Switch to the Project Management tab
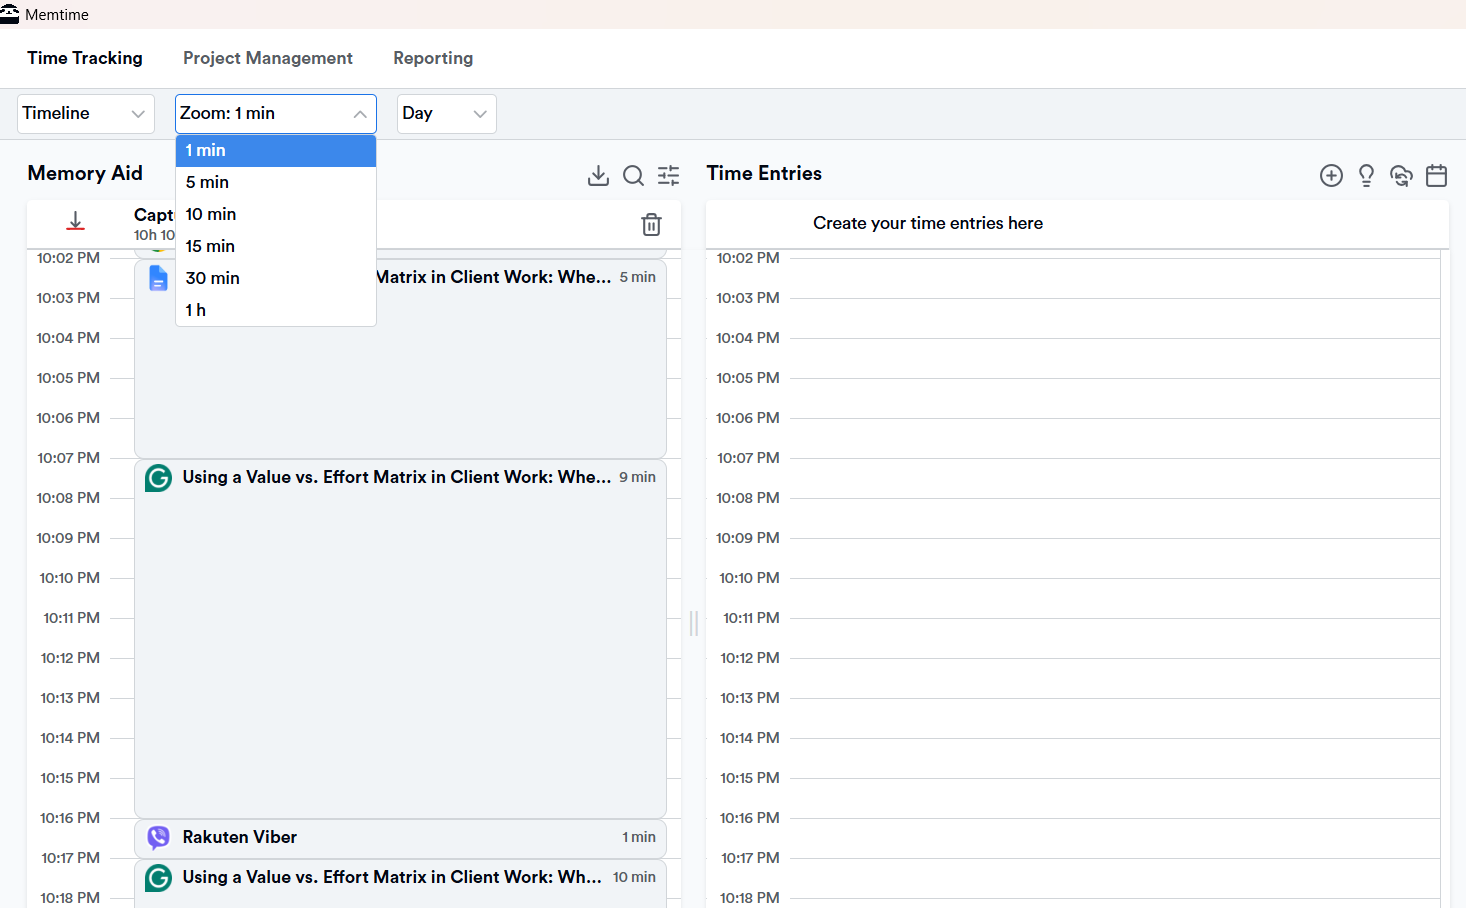This screenshot has width=1466, height=908. [x=268, y=58]
